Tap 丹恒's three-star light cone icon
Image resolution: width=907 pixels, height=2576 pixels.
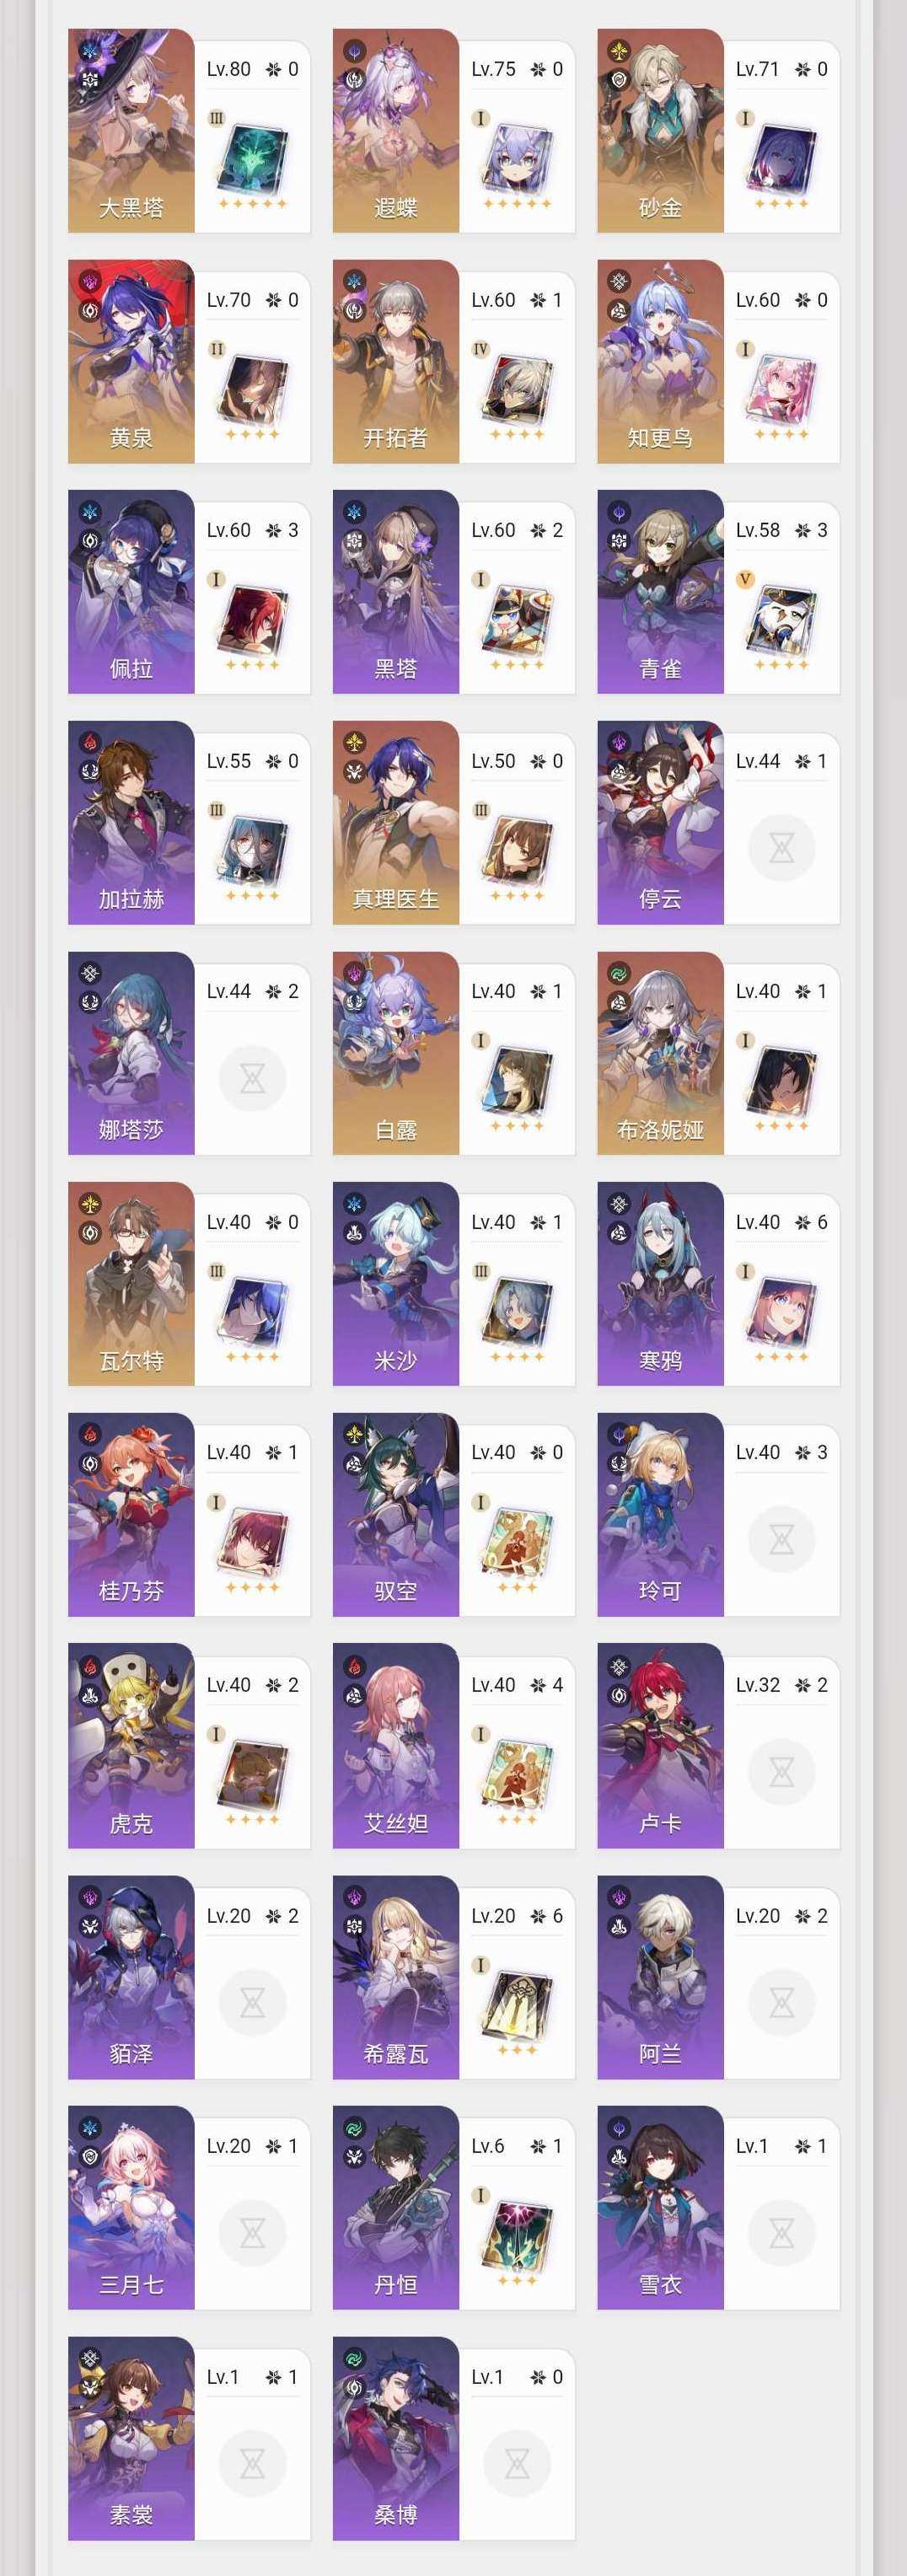[516, 2233]
